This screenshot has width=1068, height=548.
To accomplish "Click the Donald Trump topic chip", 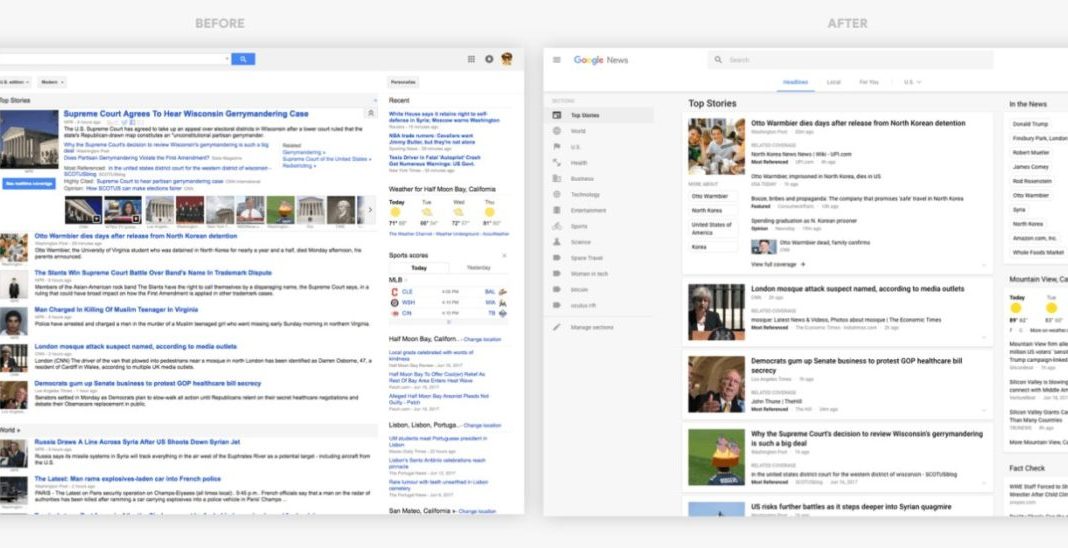I will coord(1030,124).
